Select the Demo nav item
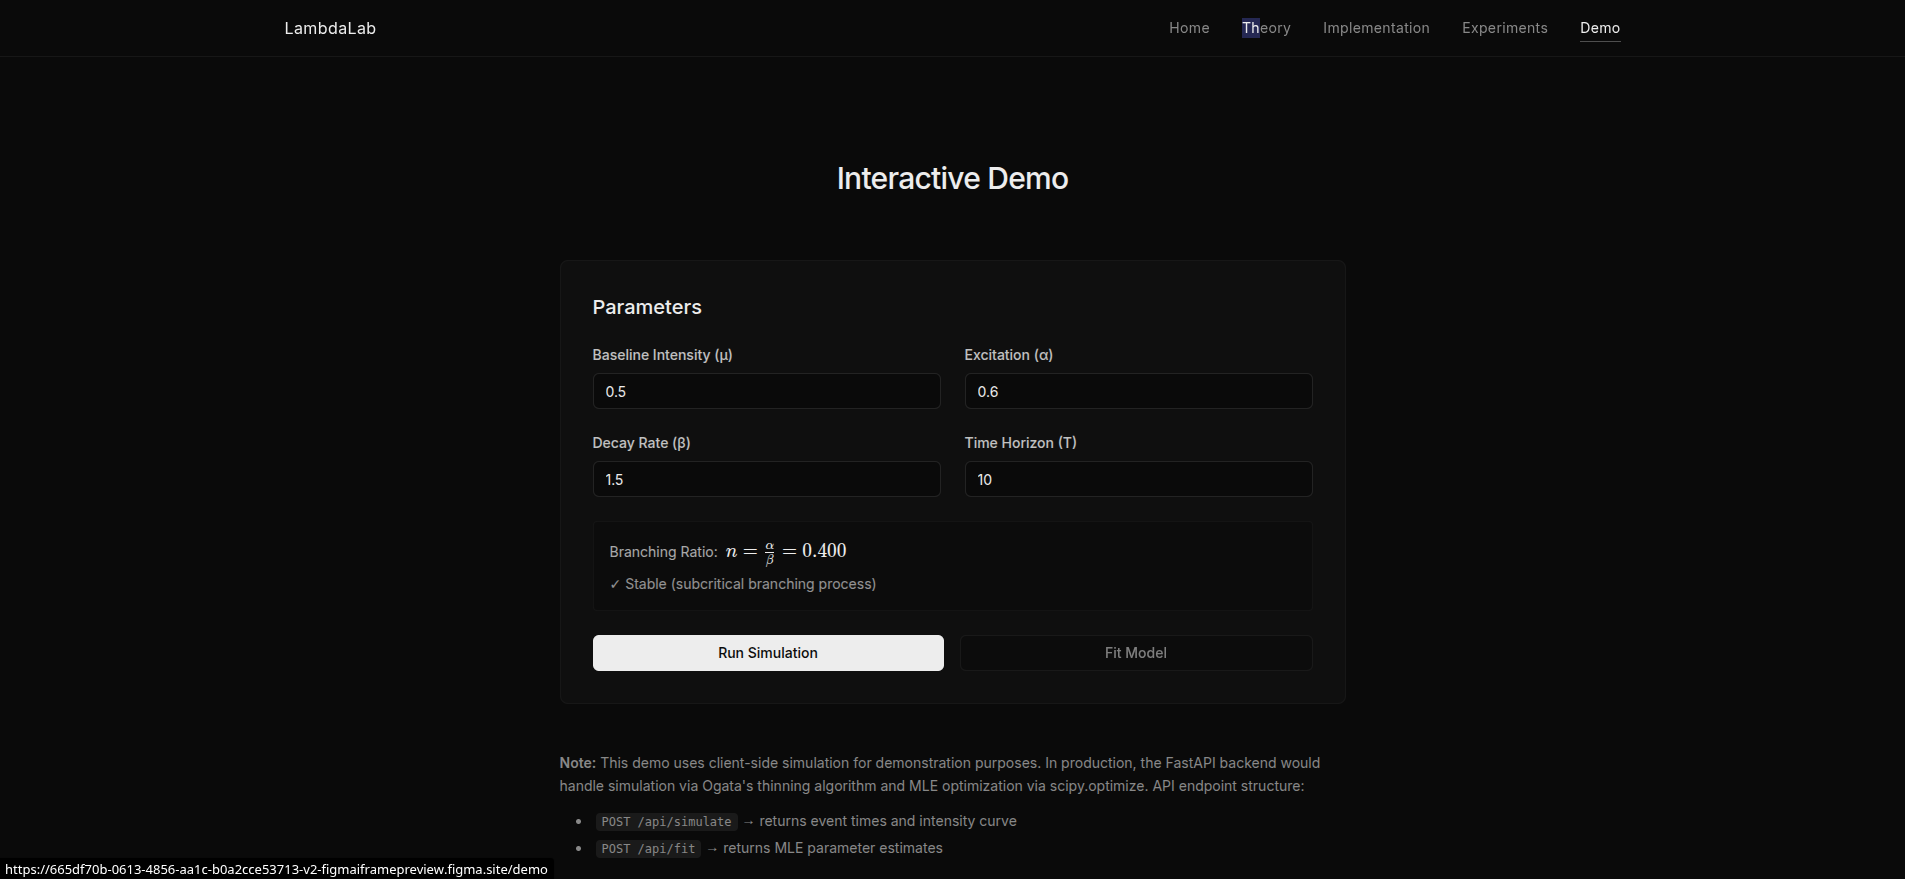 [x=1599, y=28]
